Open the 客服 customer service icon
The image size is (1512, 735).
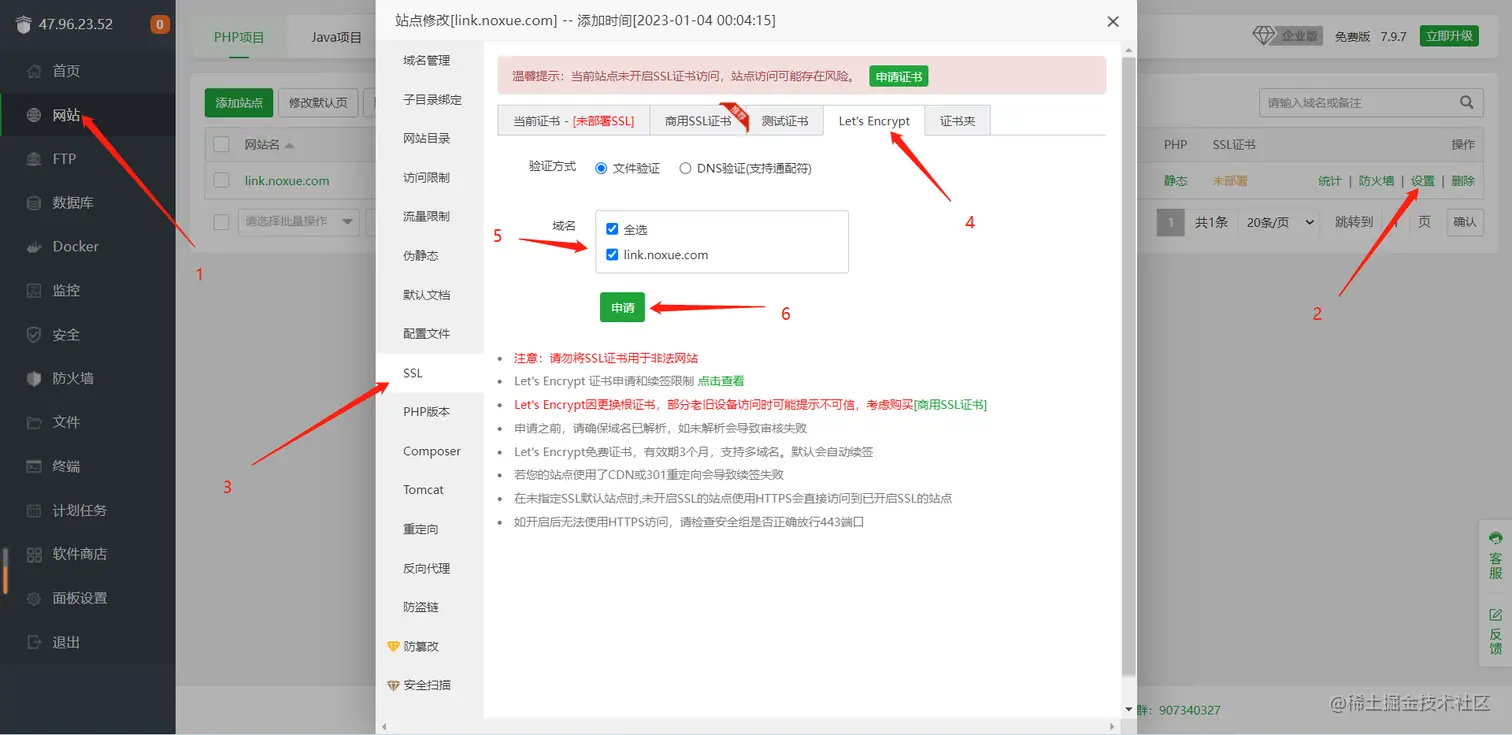click(x=1496, y=538)
